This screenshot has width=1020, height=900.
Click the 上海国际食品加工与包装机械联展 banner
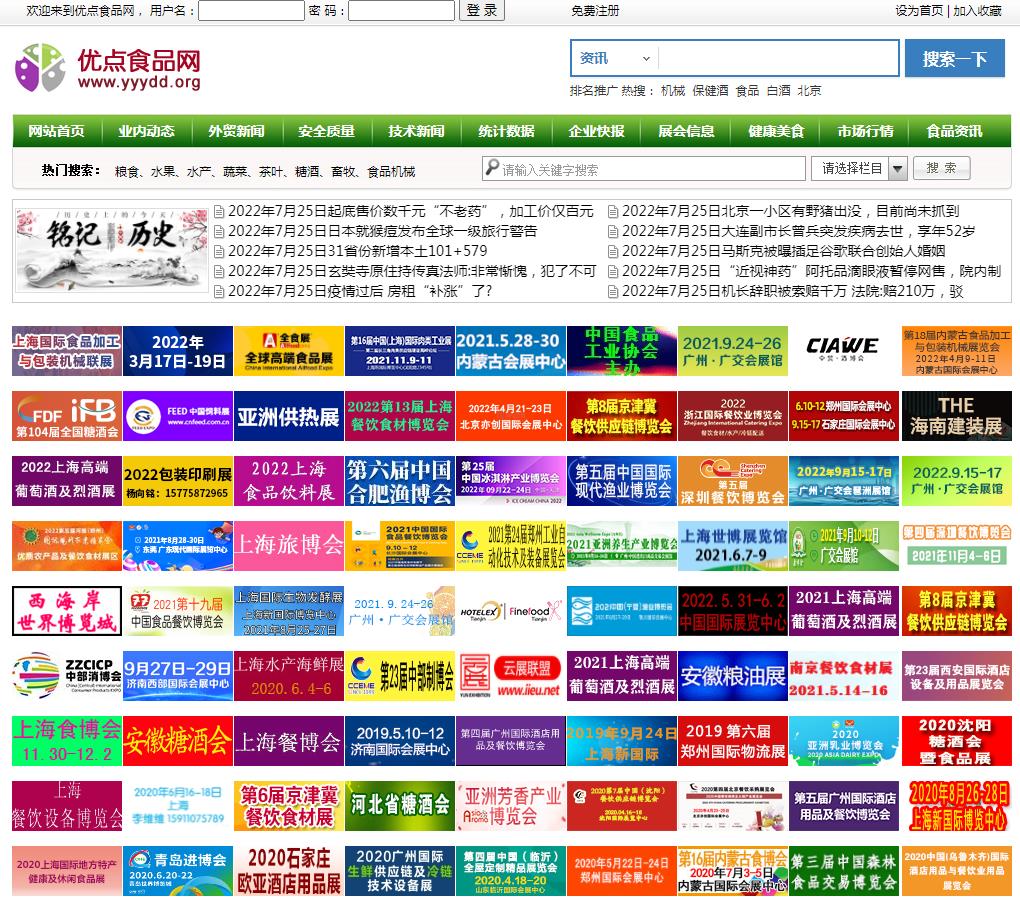point(67,351)
